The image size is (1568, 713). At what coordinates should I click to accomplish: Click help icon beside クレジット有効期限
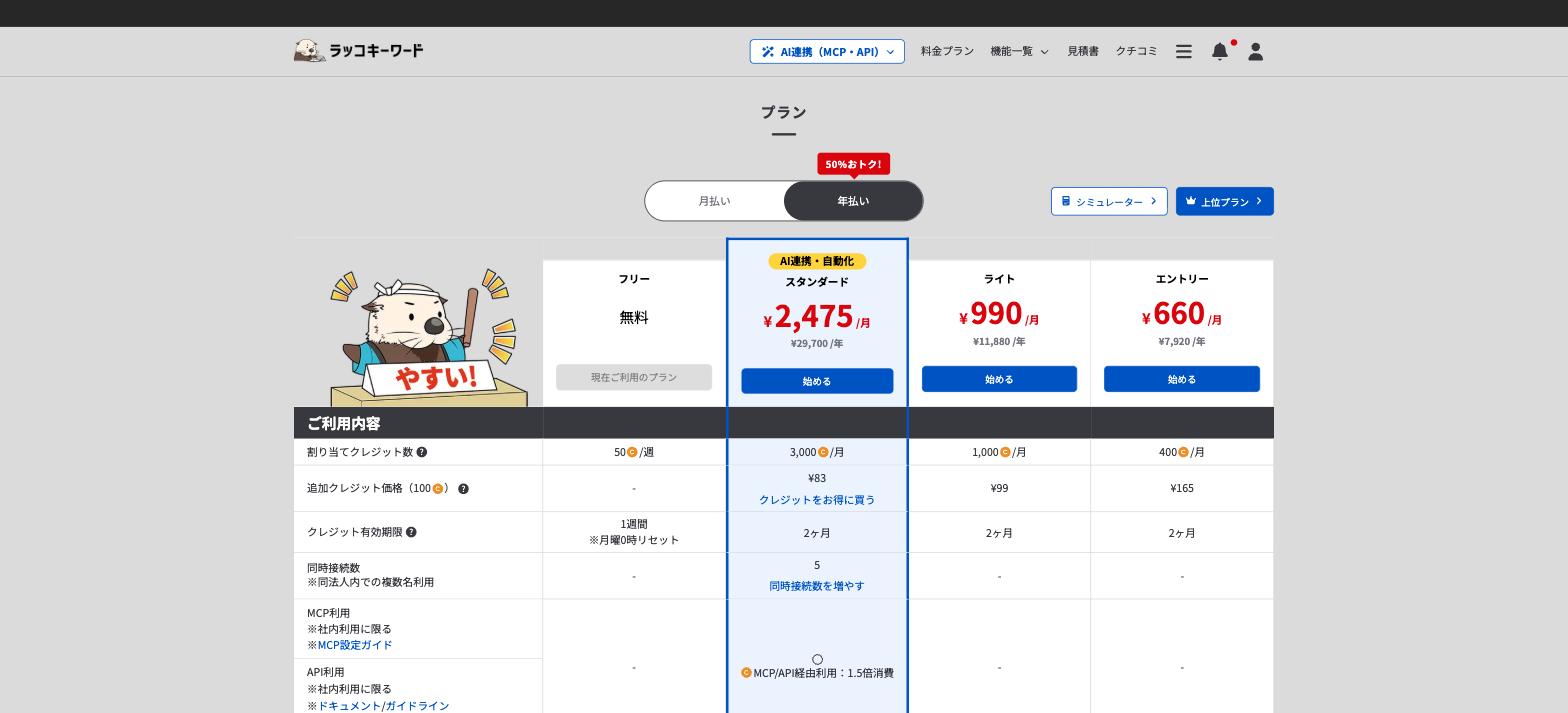(411, 532)
